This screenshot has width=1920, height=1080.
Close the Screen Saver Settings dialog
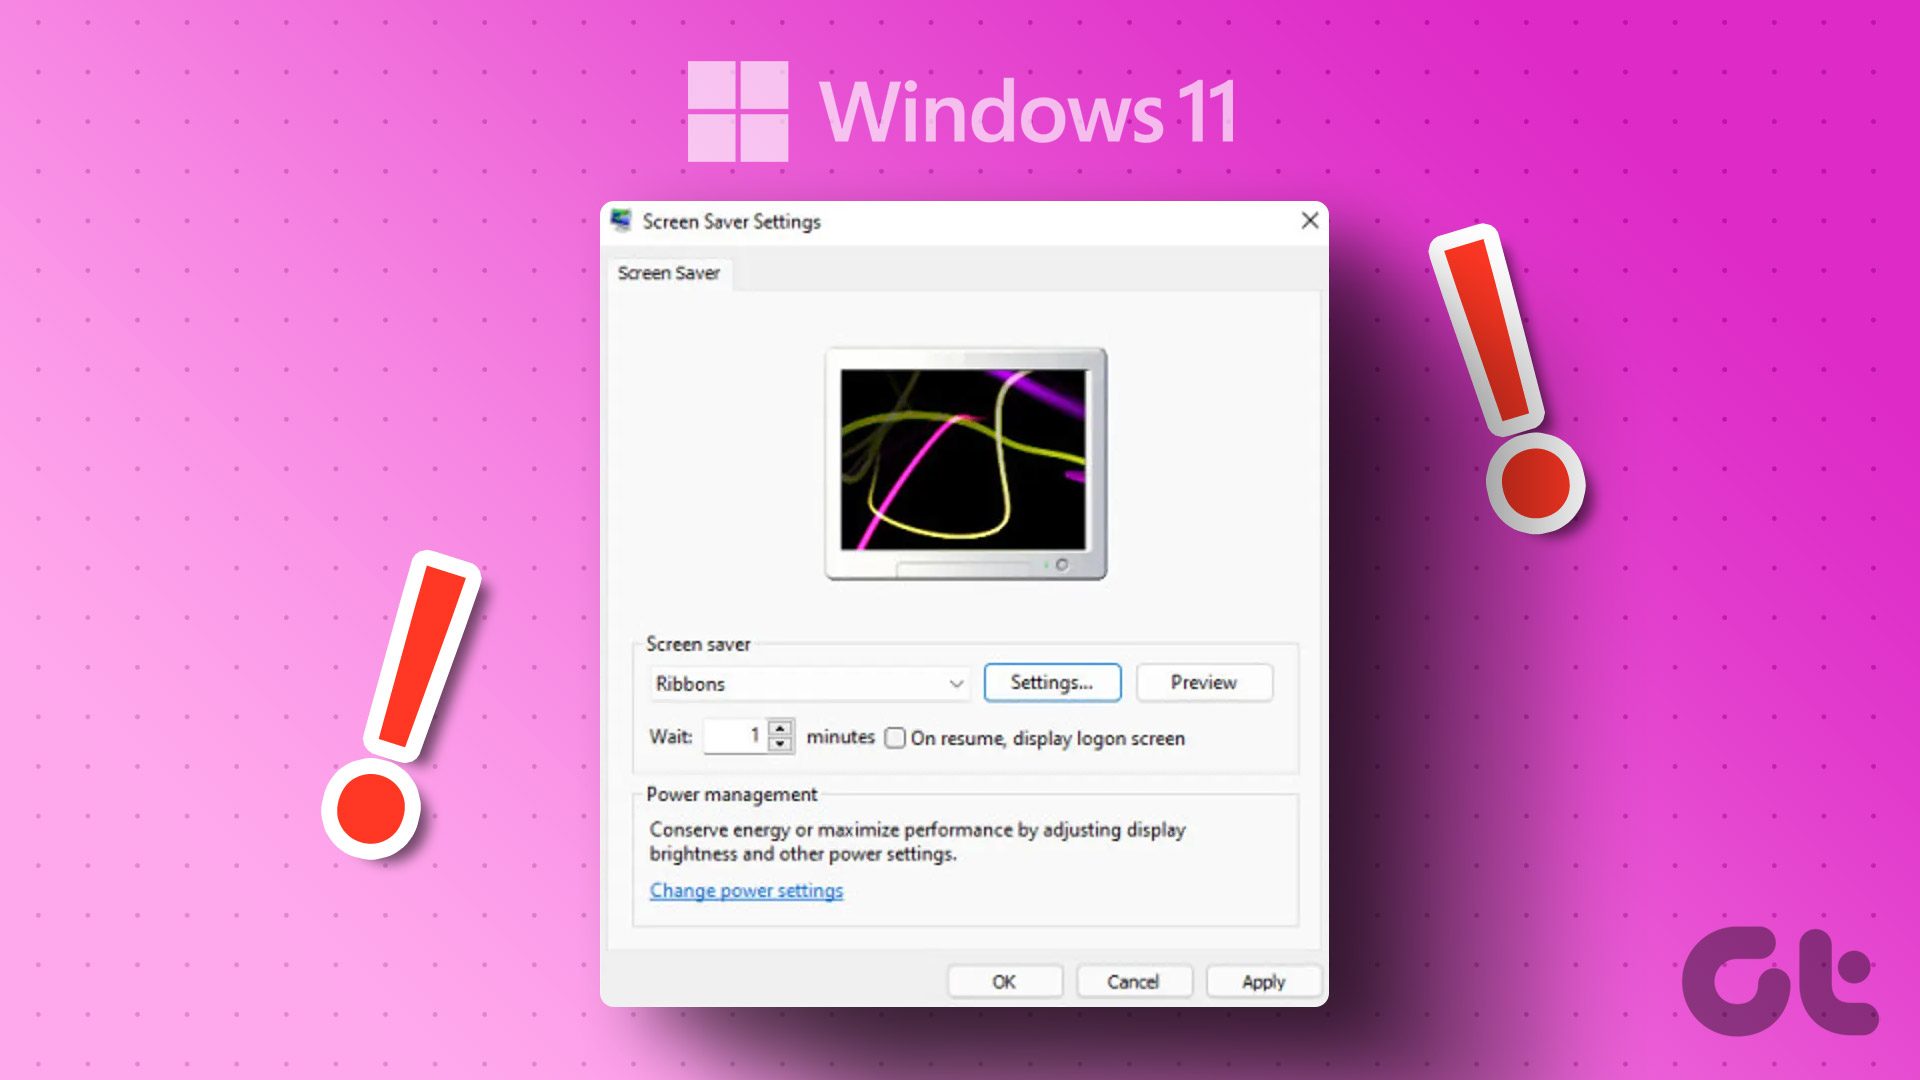[1309, 220]
